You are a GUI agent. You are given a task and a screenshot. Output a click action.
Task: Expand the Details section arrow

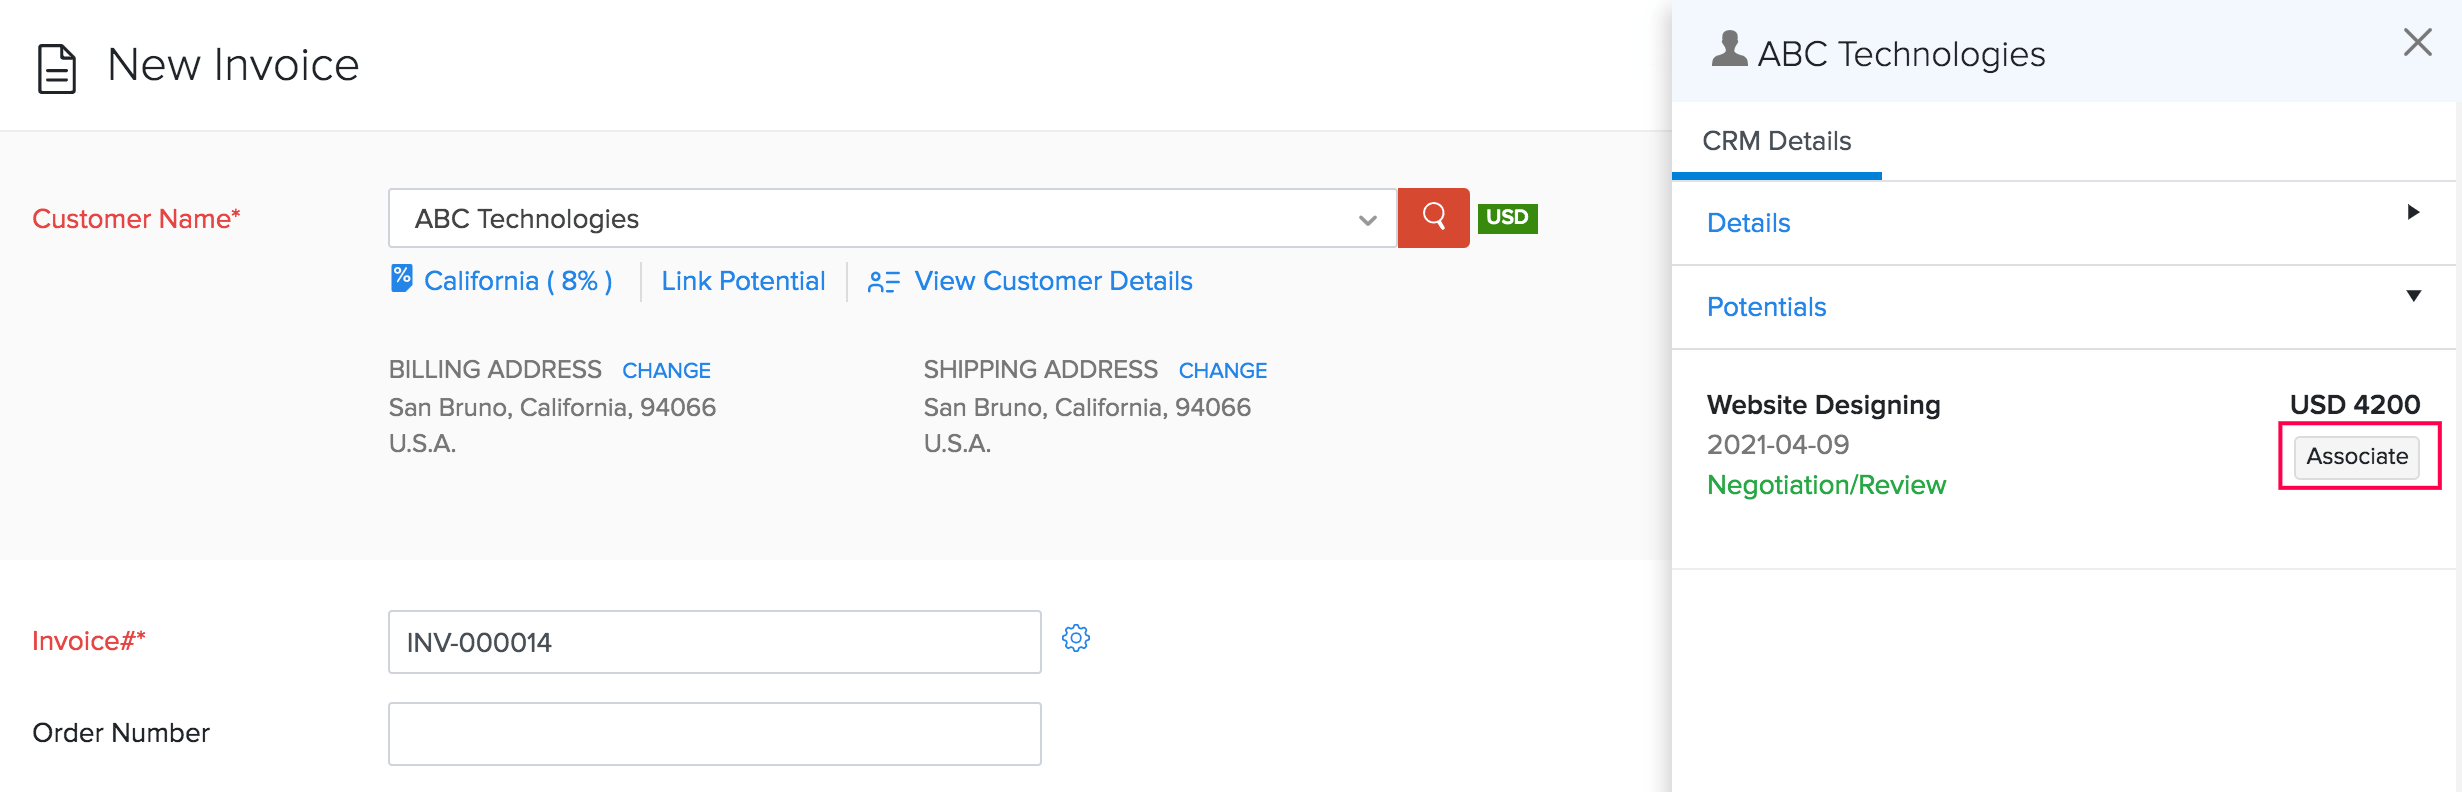(2413, 212)
